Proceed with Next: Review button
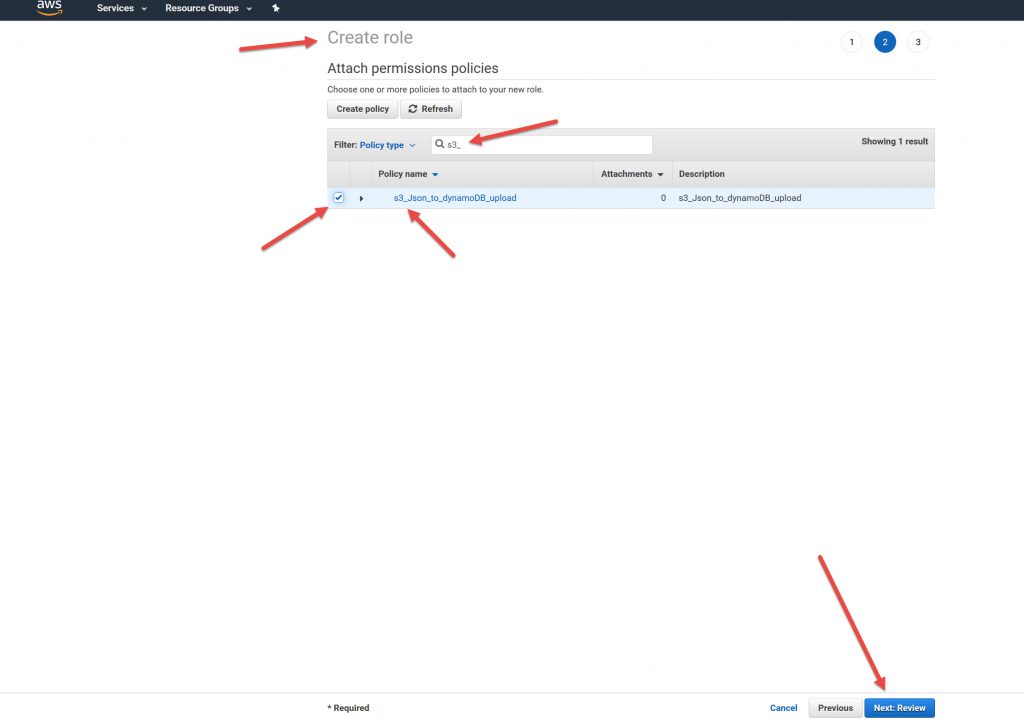 (899, 708)
